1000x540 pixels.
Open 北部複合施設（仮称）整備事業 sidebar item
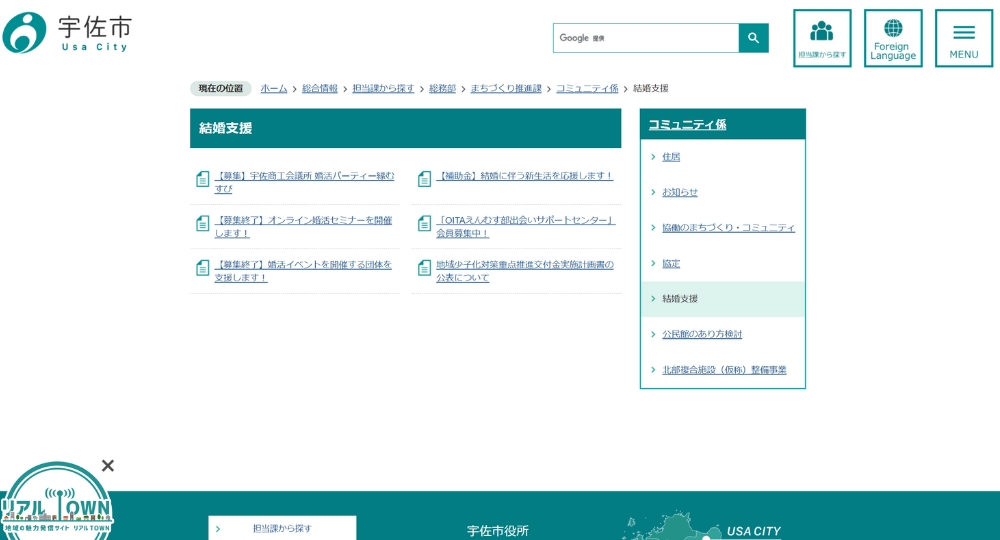coord(724,370)
